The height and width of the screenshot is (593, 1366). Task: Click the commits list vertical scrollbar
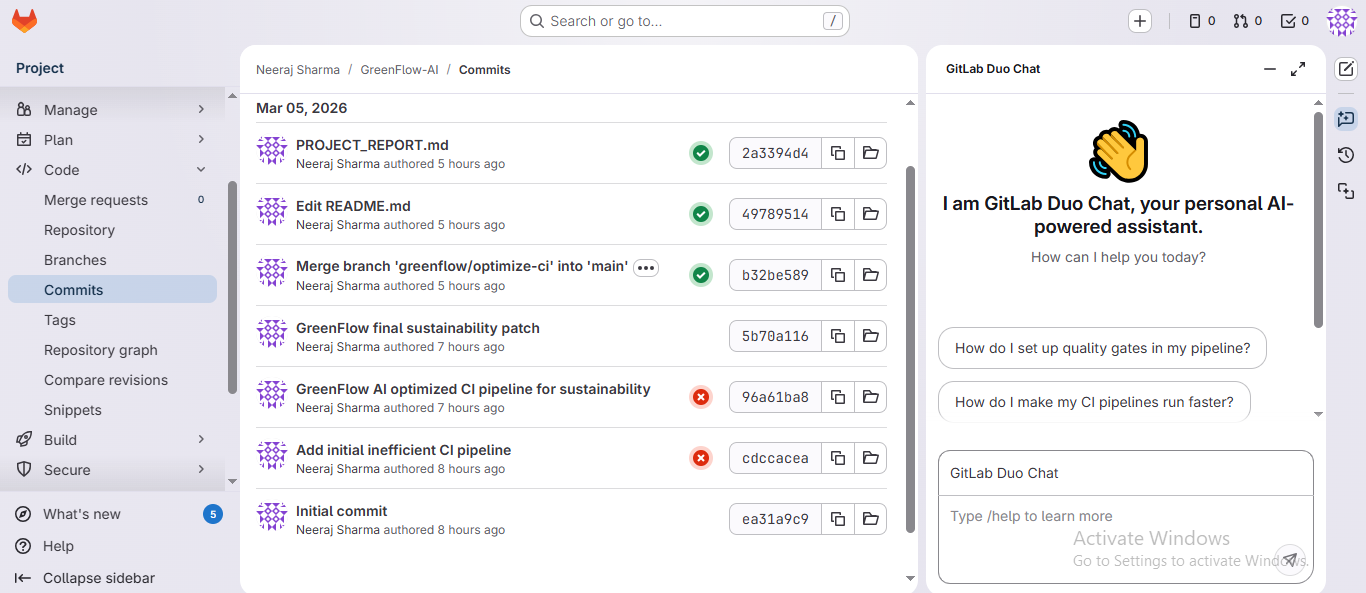click(910, 350)
